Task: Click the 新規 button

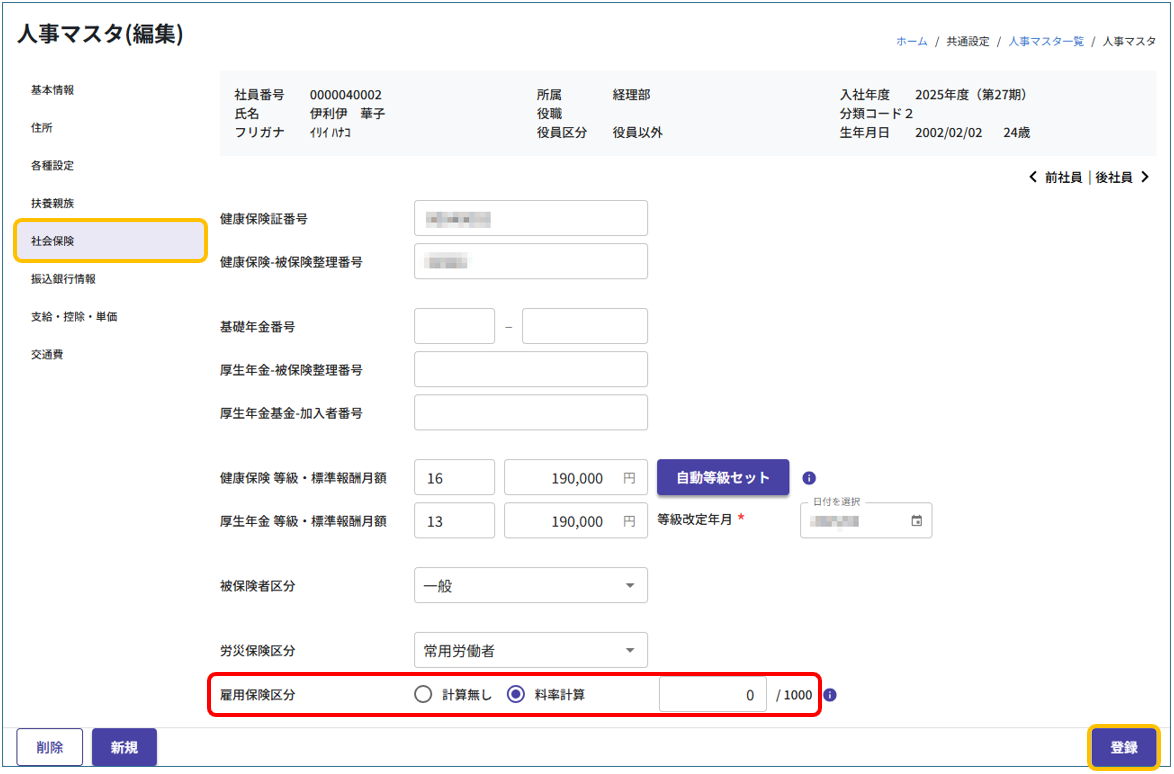Action: pos(124,747)
